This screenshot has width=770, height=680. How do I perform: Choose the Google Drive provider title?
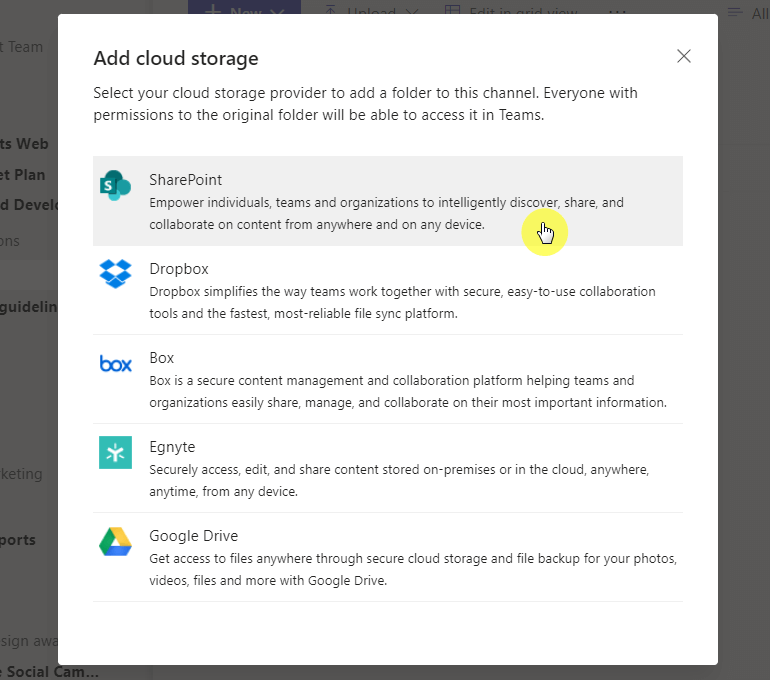(193, 536)
